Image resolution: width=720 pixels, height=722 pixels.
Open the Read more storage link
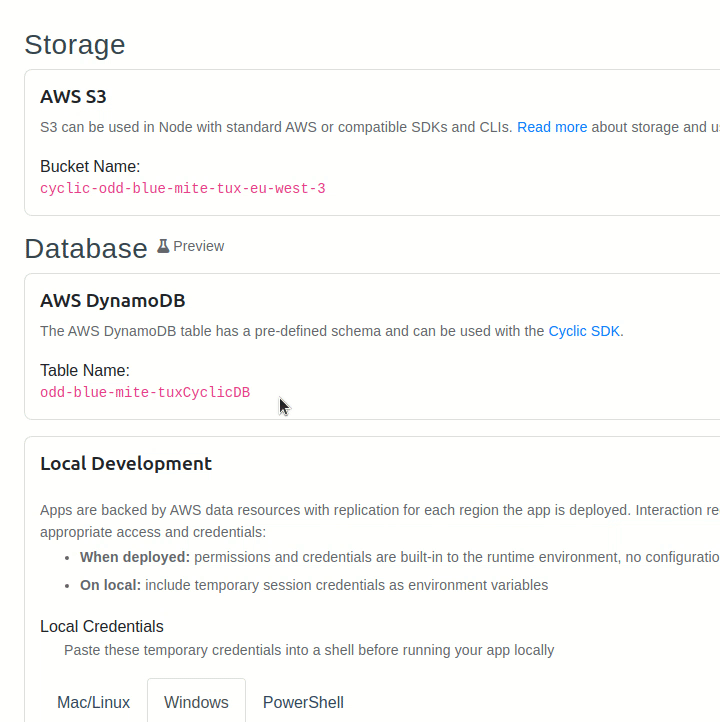[x=552, y=127]
